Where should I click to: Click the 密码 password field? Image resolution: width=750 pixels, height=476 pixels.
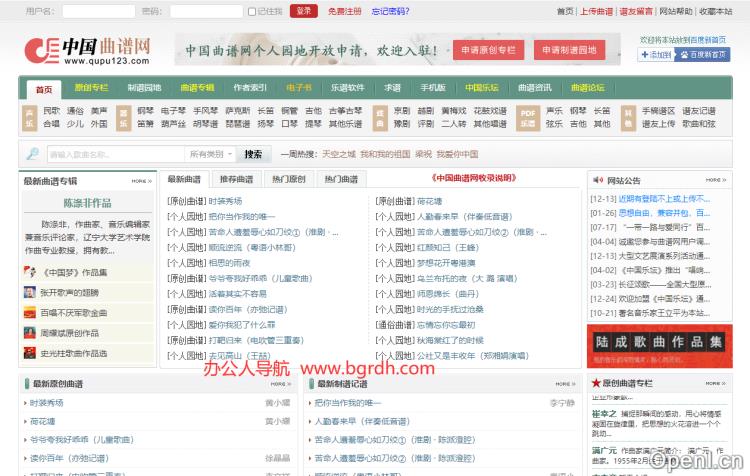pyautogui.click(x=207, y=11)
